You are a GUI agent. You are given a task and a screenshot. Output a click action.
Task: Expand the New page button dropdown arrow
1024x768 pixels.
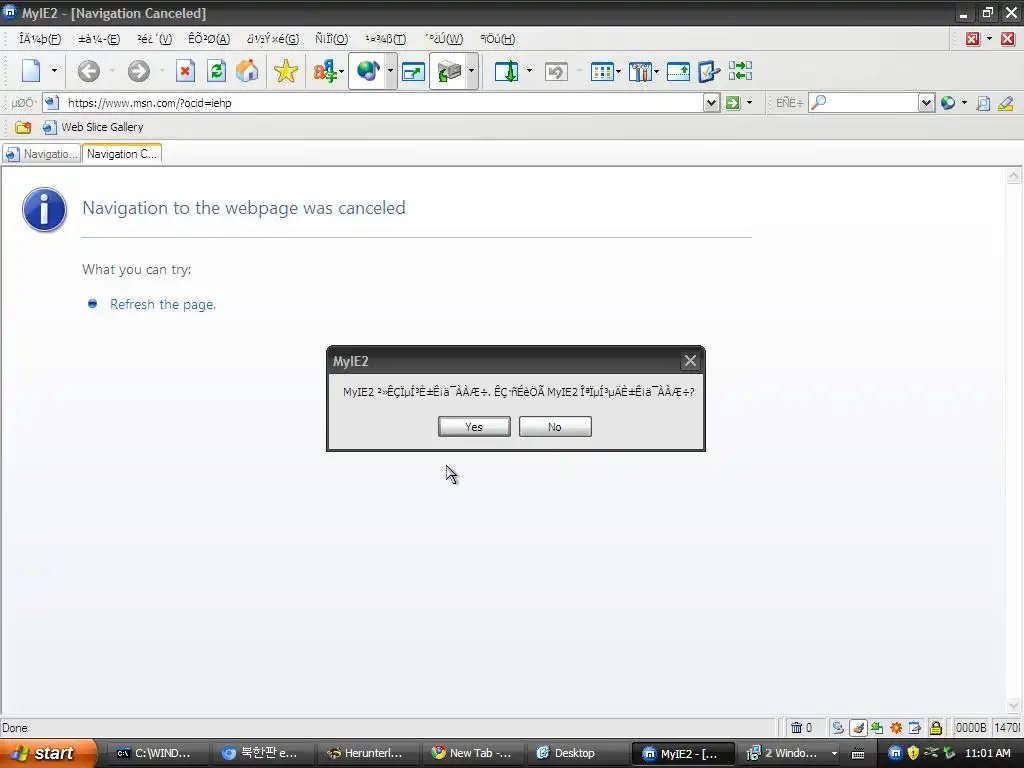click(54, 71)
